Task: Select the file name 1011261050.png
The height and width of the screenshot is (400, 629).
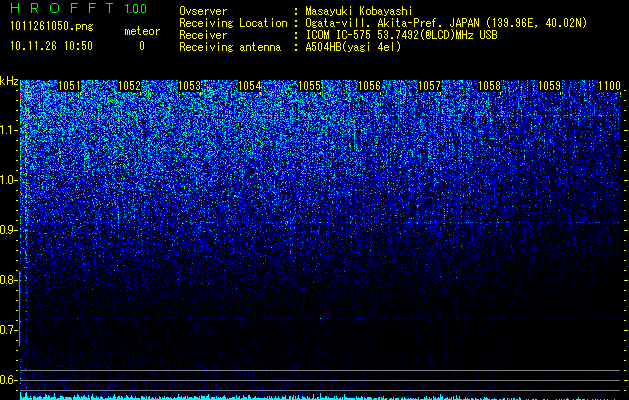Action: [52, 27]
